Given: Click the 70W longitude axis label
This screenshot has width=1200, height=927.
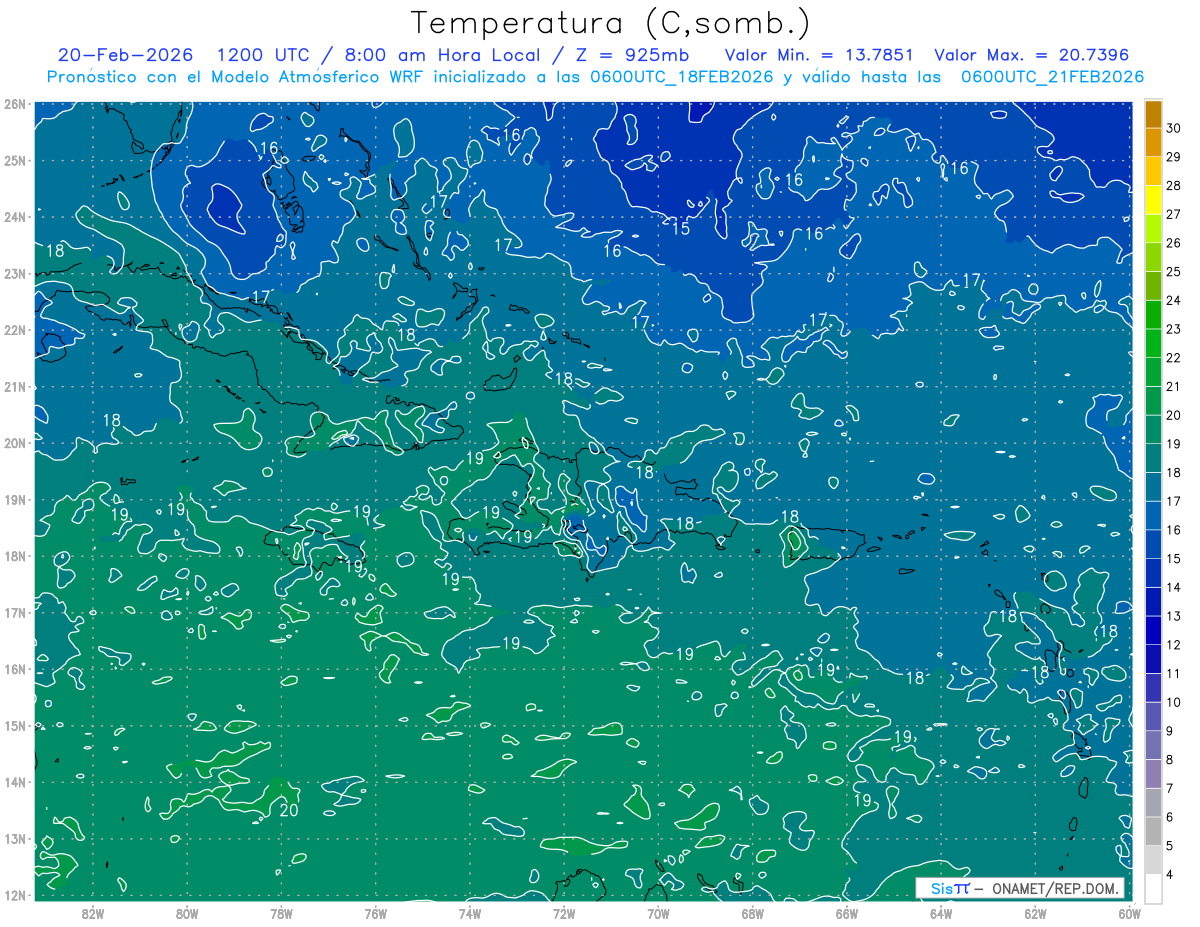Looking at the screenshot, I should [658, 912].
